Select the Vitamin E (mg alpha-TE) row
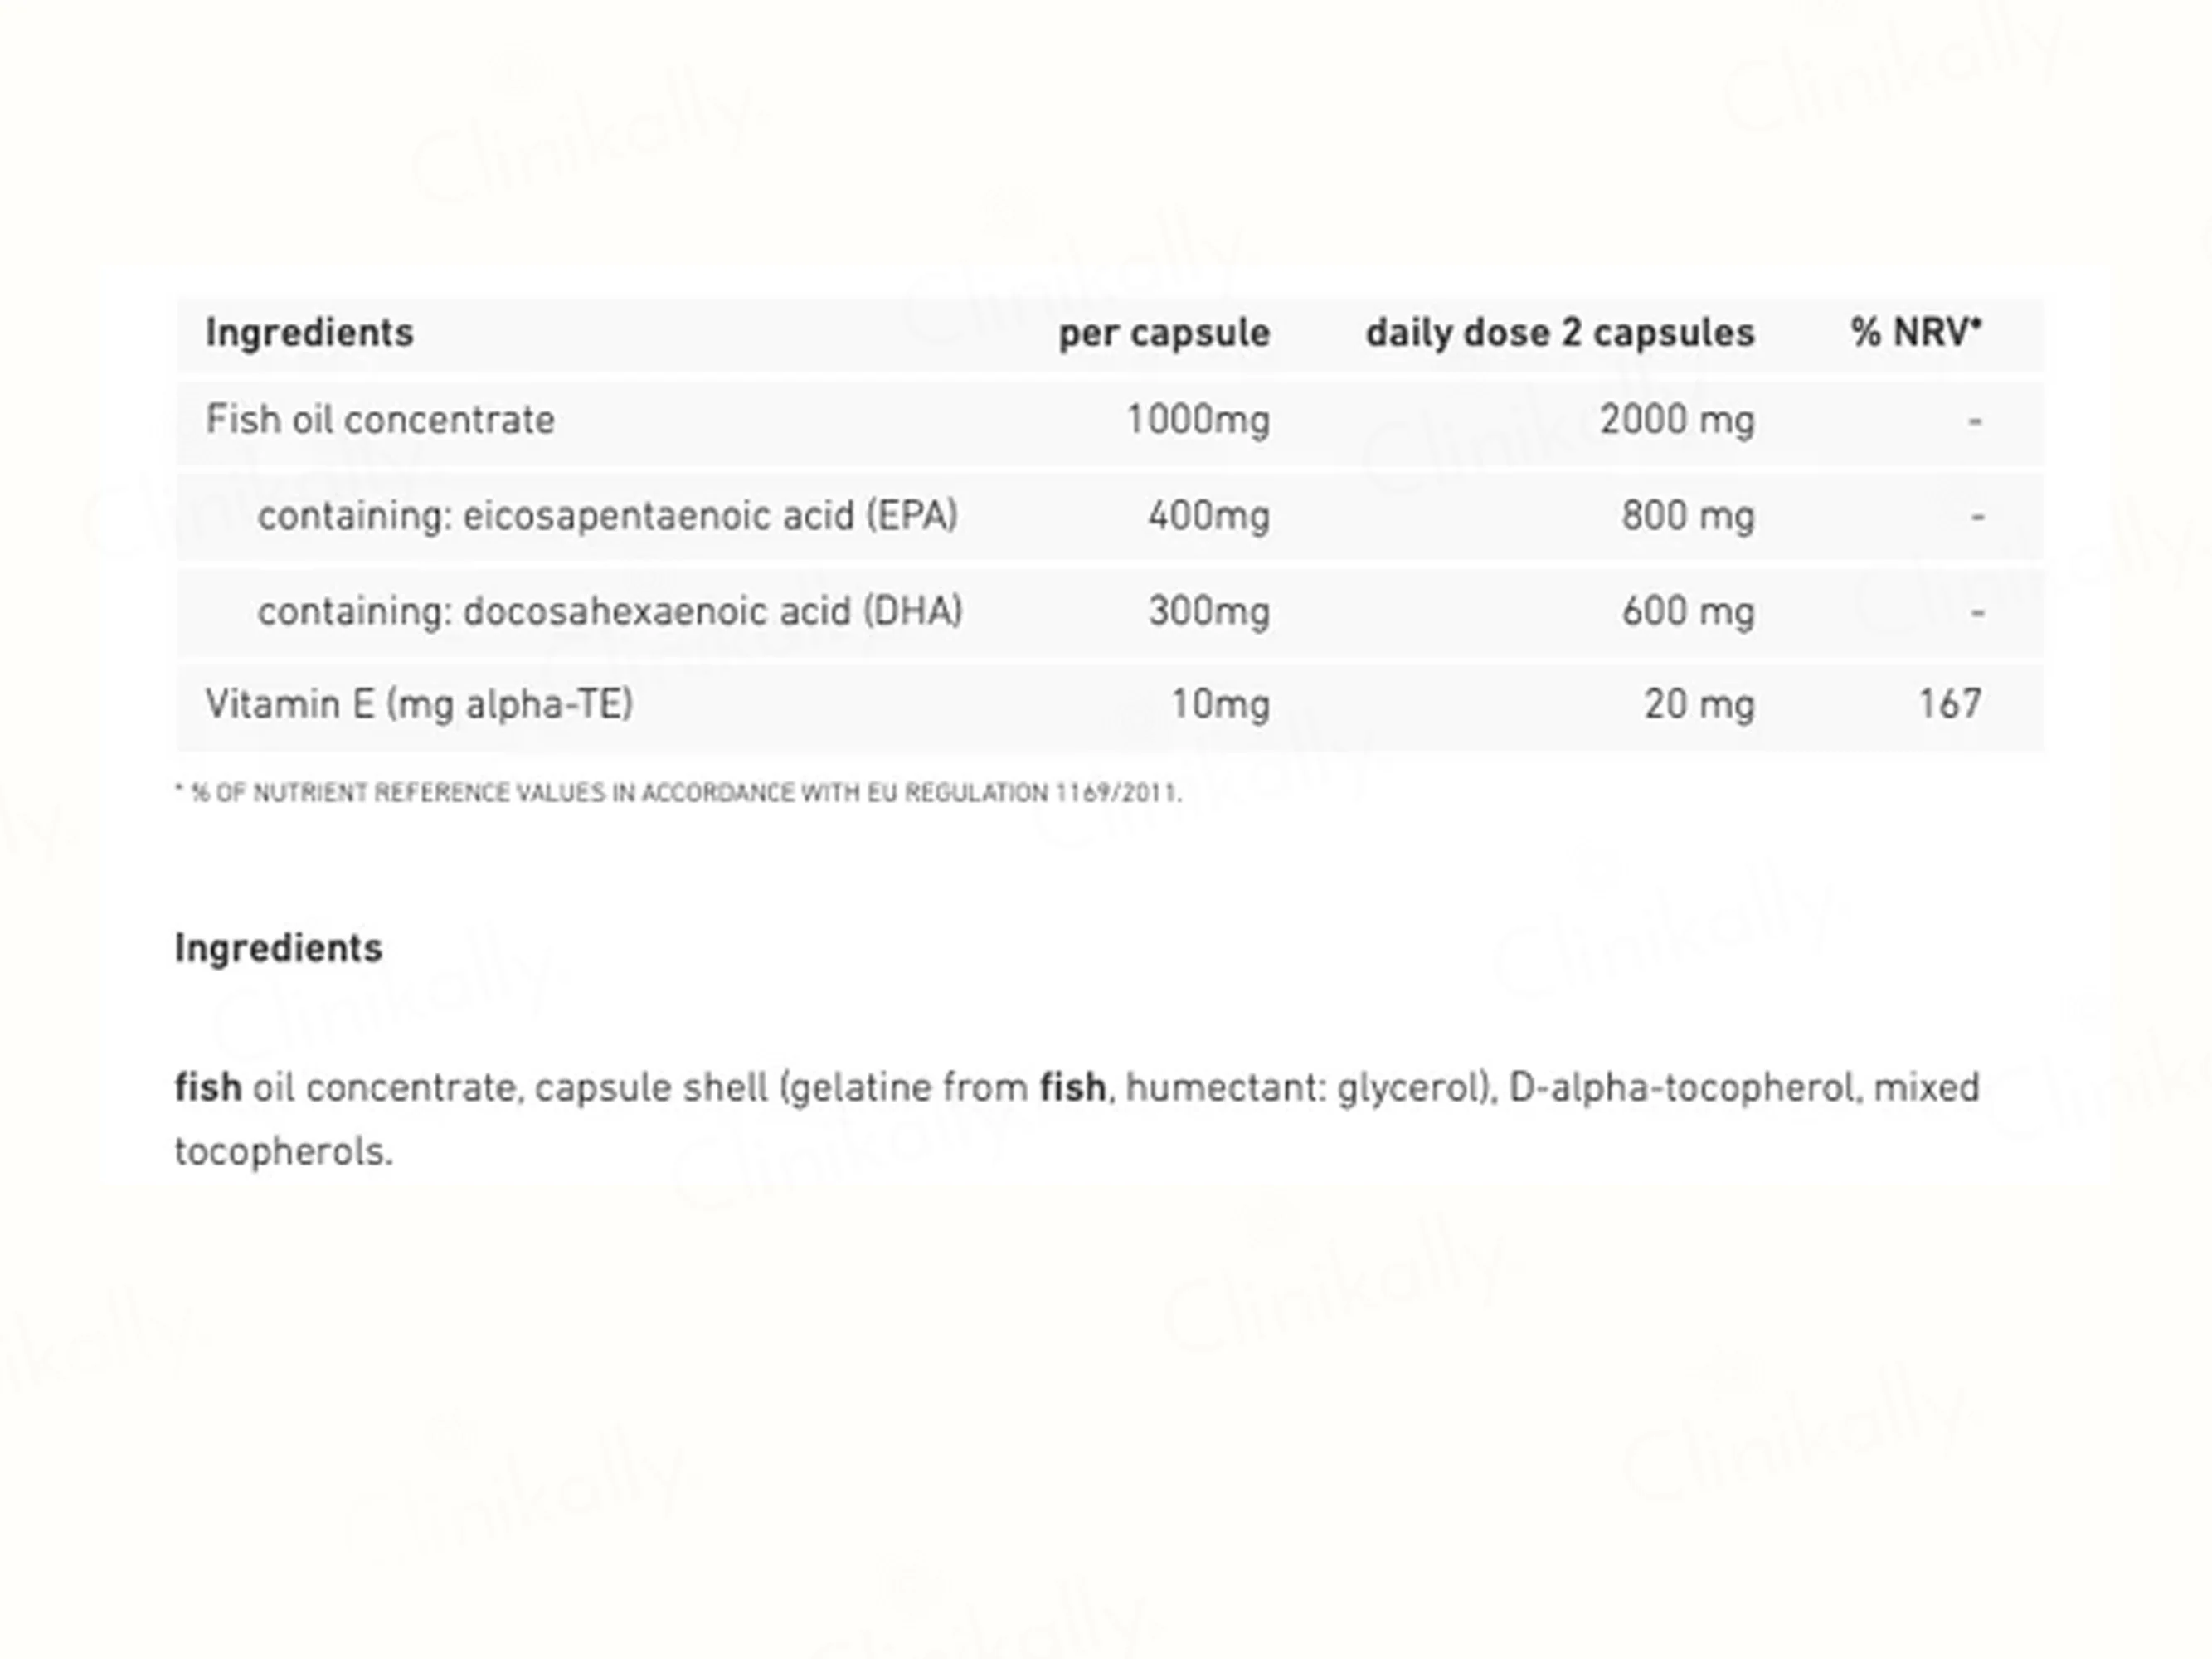The height and width of the screenshot is (1659, 2212). coord(1110,706)
